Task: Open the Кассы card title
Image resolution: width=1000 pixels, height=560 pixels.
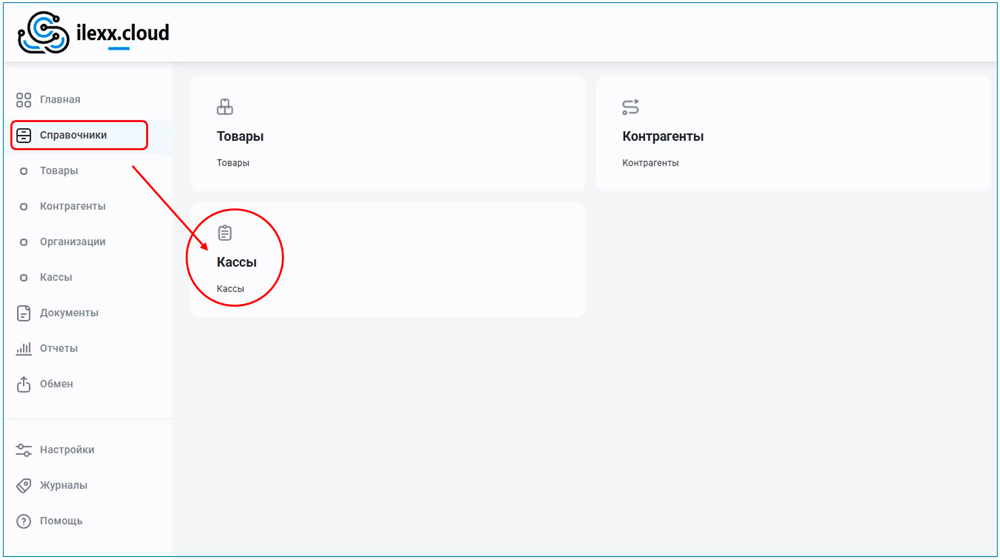Action: pyautogui.click(x=237, y=262)
